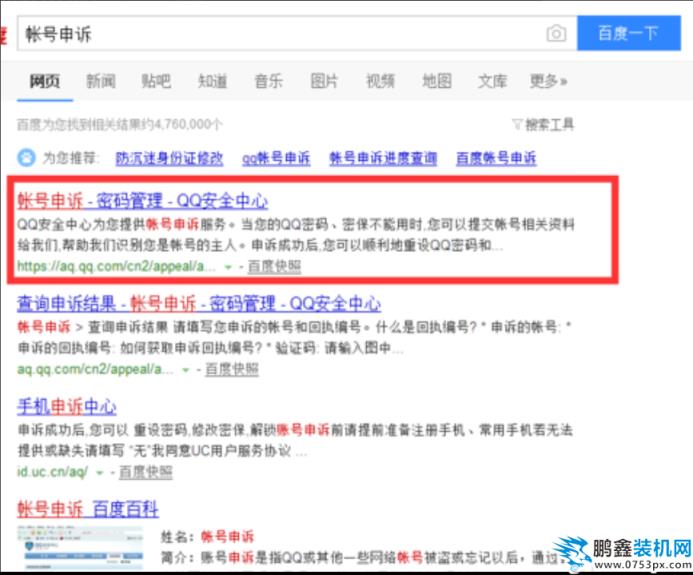Expand the 更多» tab menu
Image resolution: width=693 pixels, height=575 pixels.
pos(548,81)
